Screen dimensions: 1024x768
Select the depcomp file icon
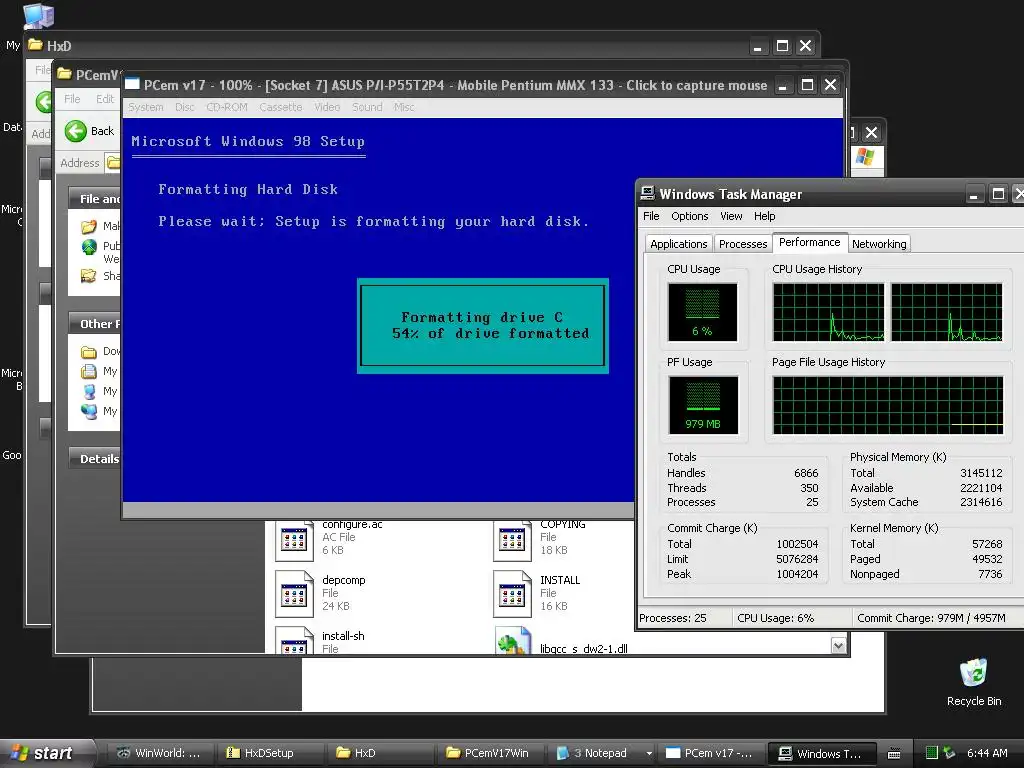coord(294,594)
